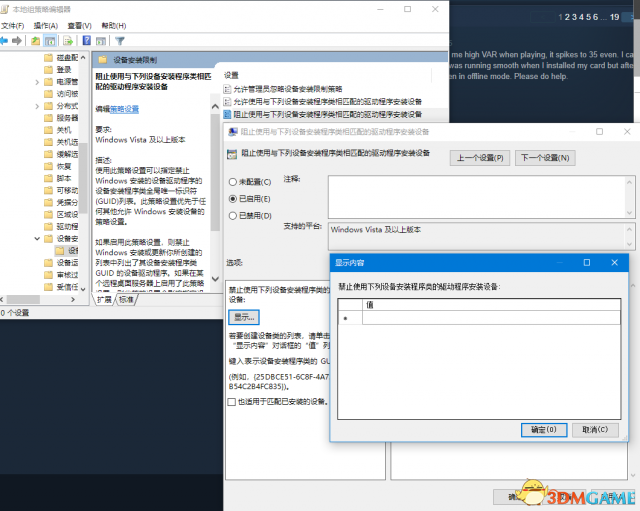Click tree horizontal scrollbar right arrow
640x511 pixels.
(73, 299)
